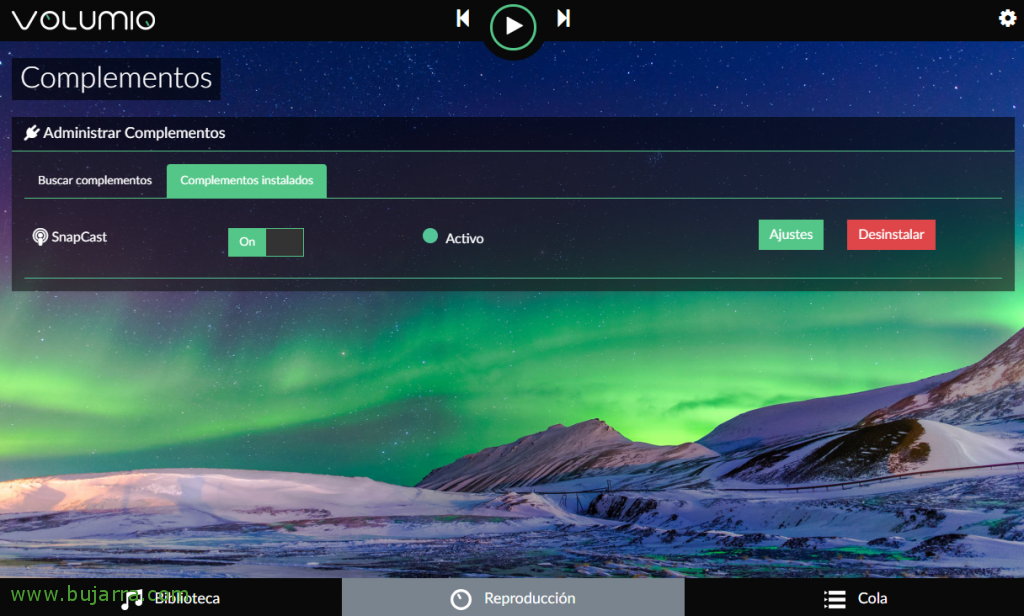Click the Cola queue list icon
The image size is (1024, 616).
(833, 598)
